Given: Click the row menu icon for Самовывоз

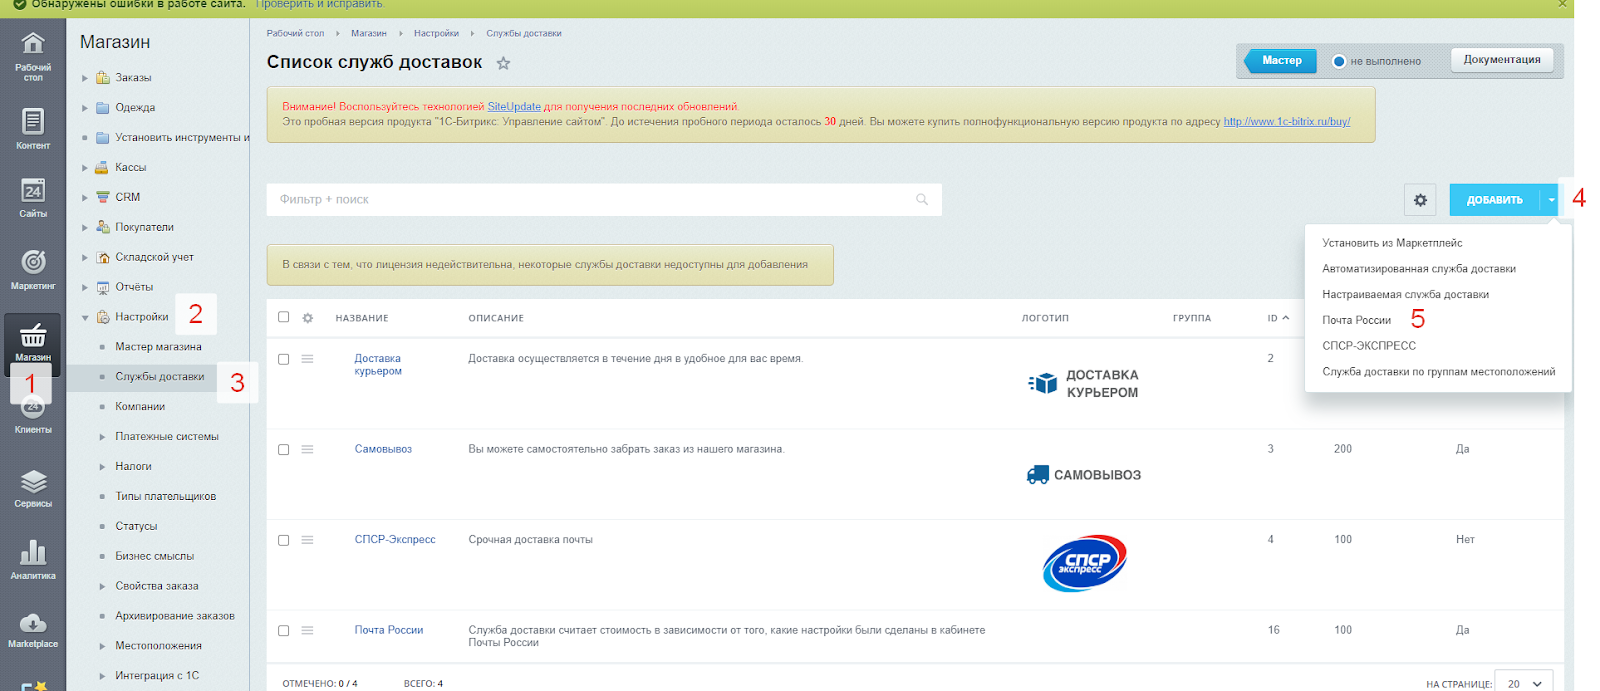Looking at the screenshot, I should point(308,449).
